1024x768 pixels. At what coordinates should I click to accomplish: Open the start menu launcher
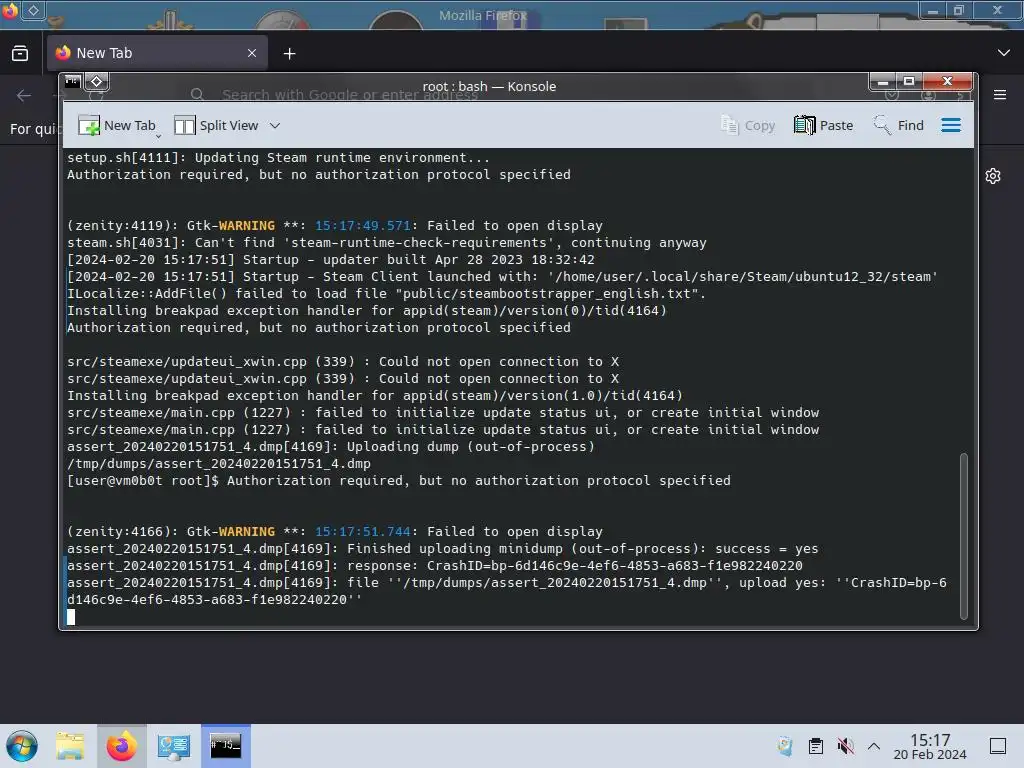[22, 746]
